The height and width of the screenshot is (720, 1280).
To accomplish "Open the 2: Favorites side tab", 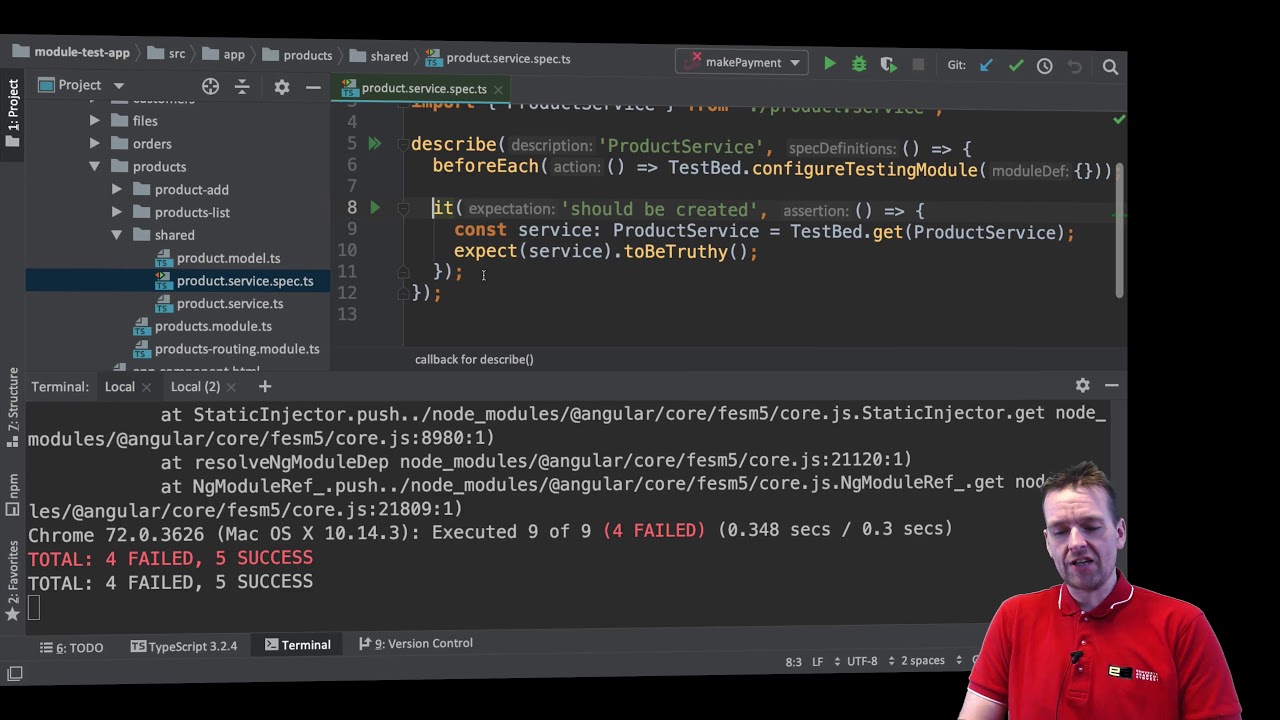I will click(12, 580).
